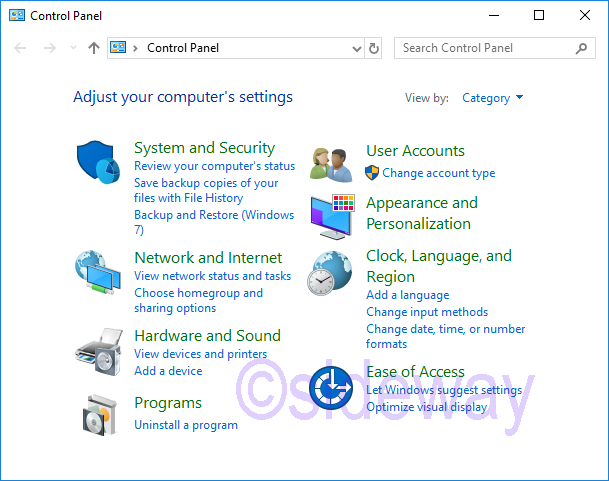609x481 pixels.
Task: Click in the Search Control Panel box
Action: tap(485, 48)
